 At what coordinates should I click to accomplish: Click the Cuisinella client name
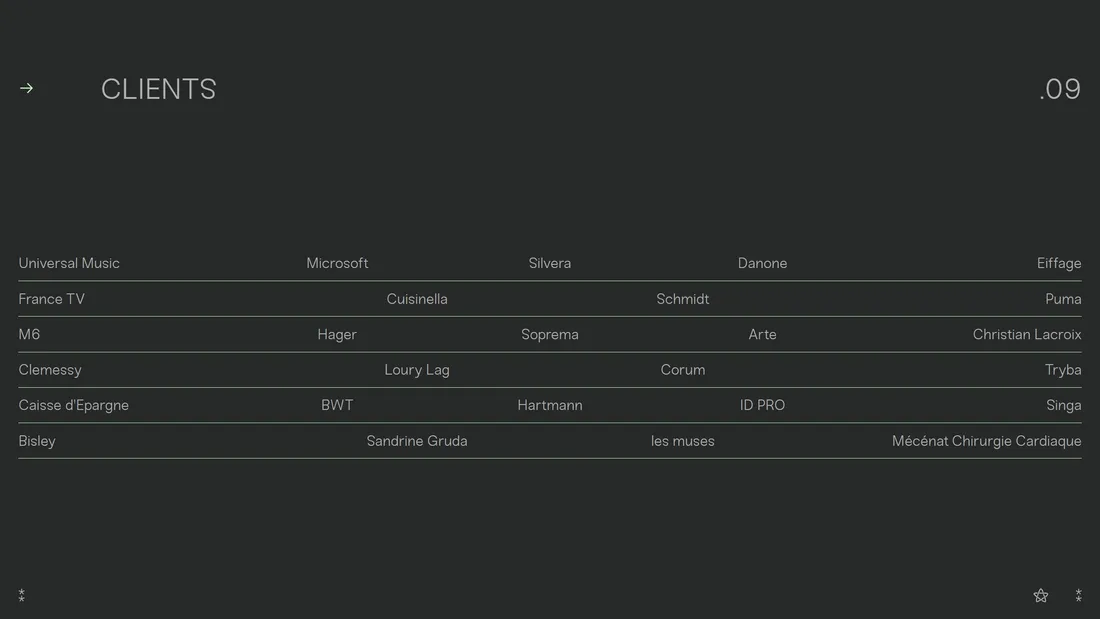pyautogui.click(x=417, y=299)
